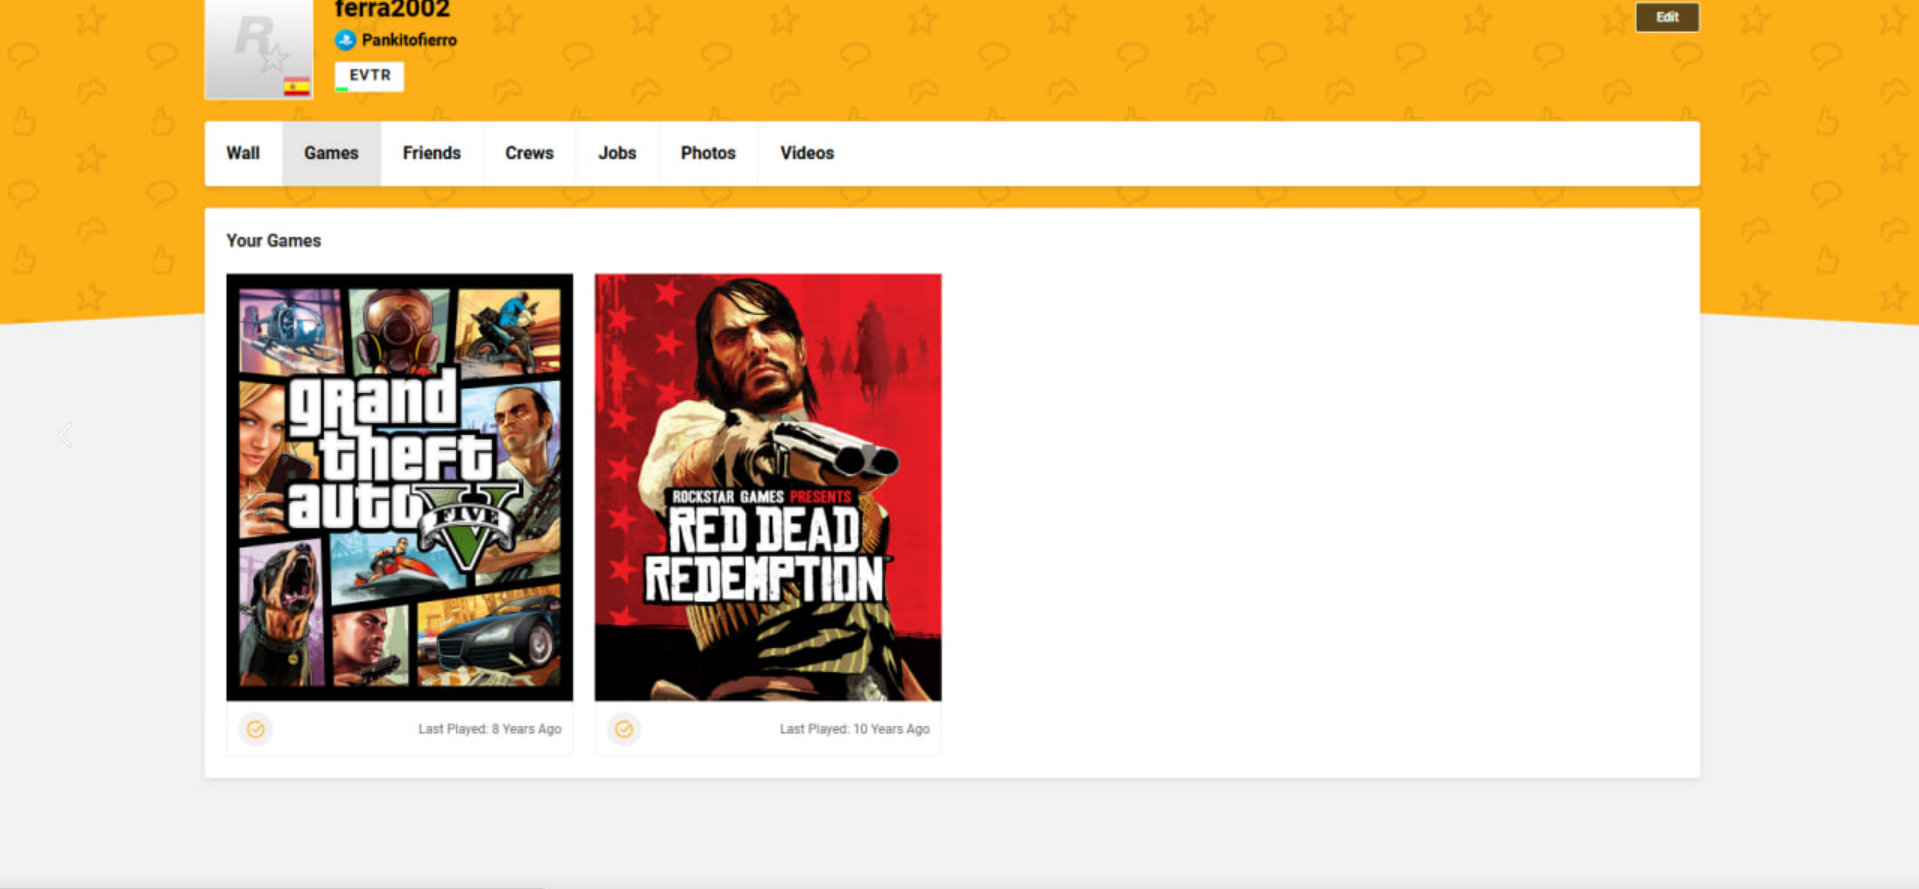
Task: Click the 'Last Played: 10 Years Ago' text
Action: [855, 729]
